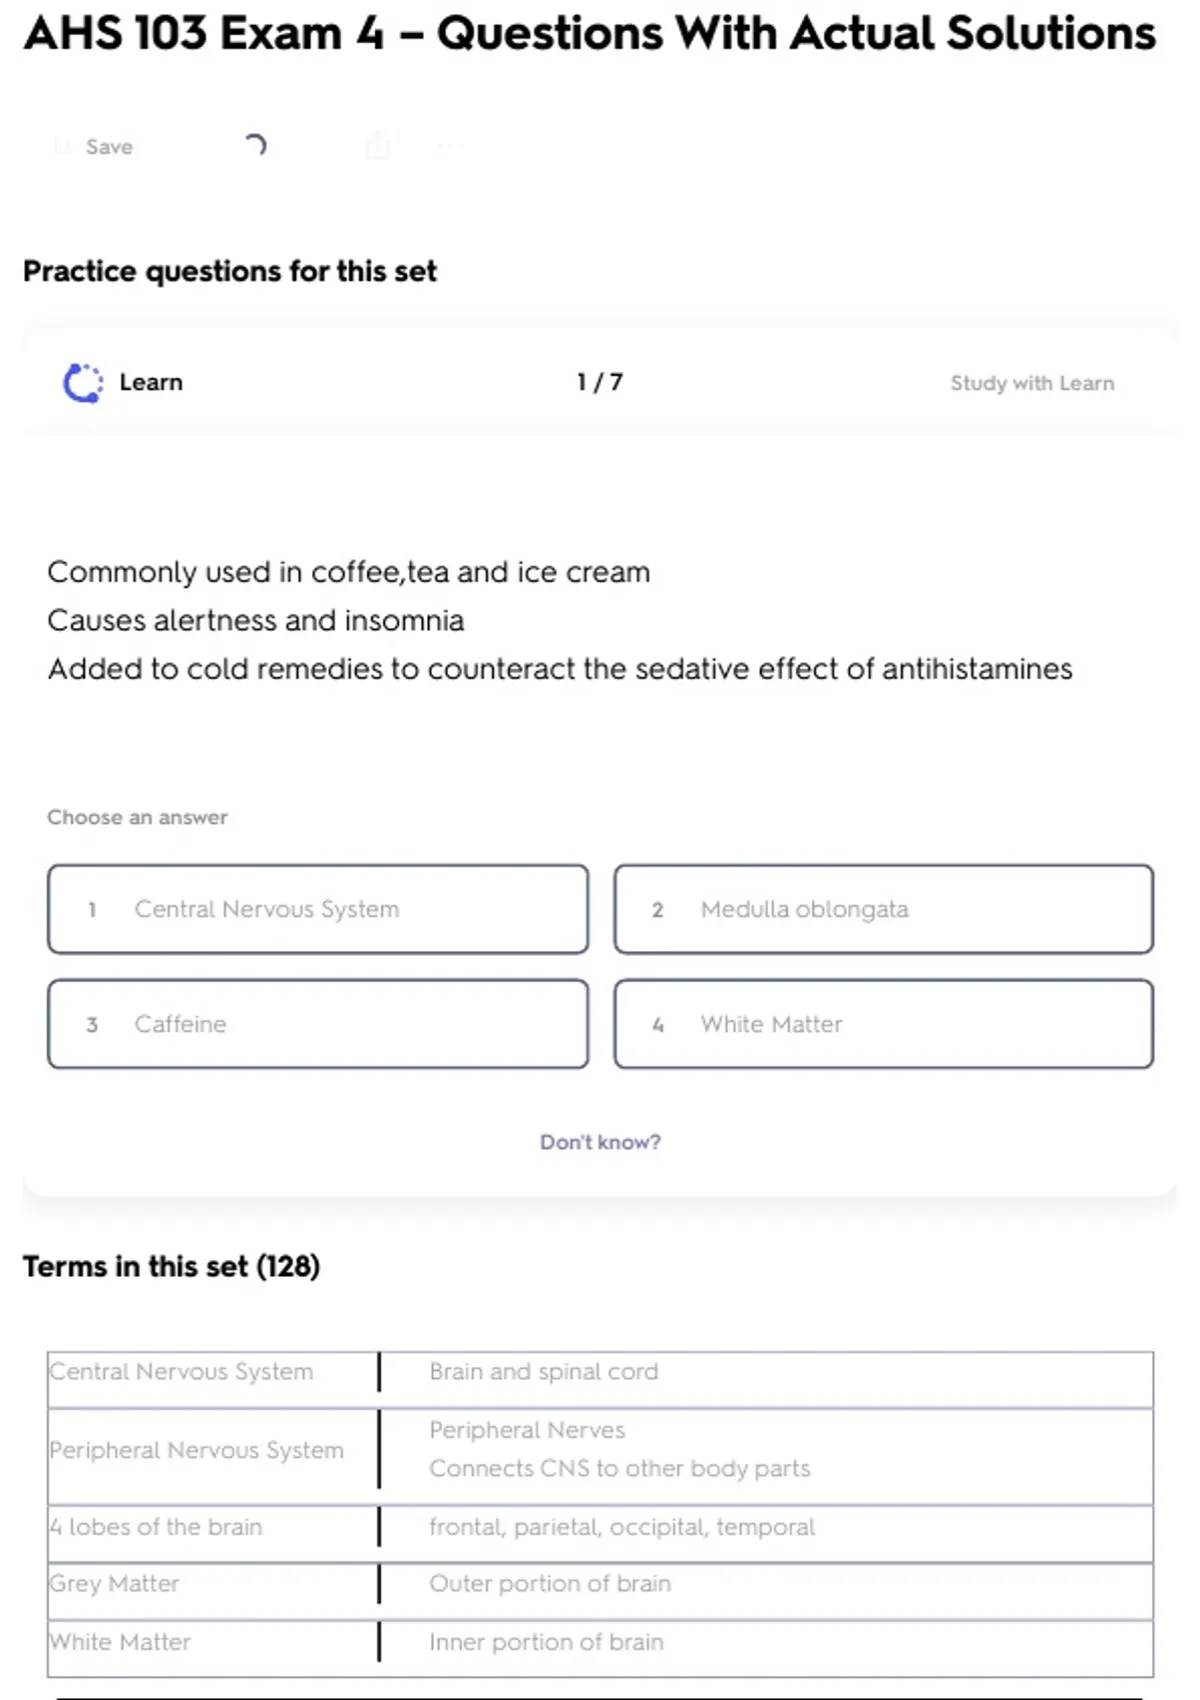
Task: Open the three-dots more options menu
Action: pos(450,147)
